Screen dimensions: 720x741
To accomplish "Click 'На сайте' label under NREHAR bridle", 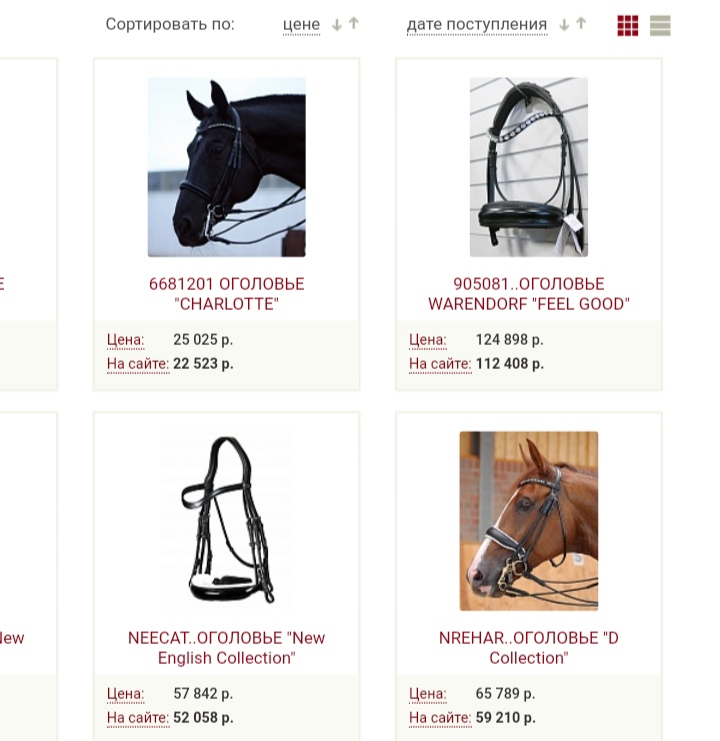I will [x=440, y=718].
